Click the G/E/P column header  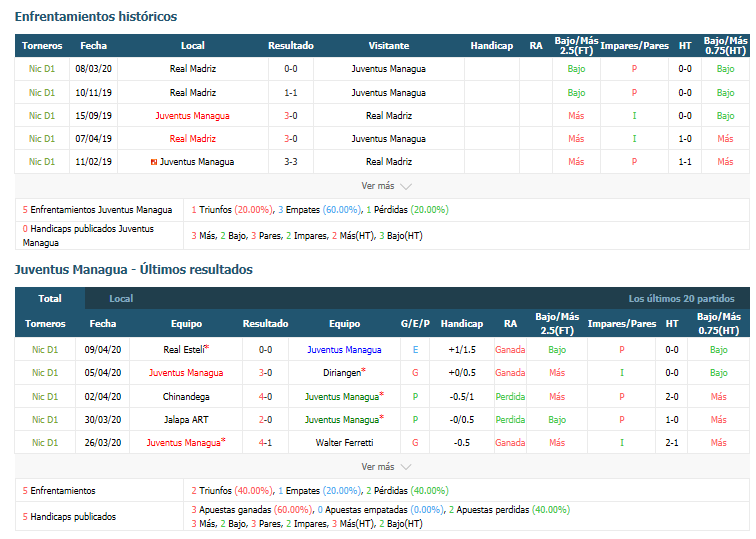click(x=415, y=323)
